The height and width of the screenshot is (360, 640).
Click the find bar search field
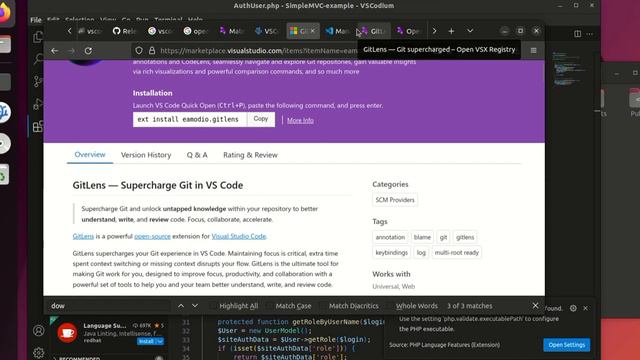coord(109,306)
